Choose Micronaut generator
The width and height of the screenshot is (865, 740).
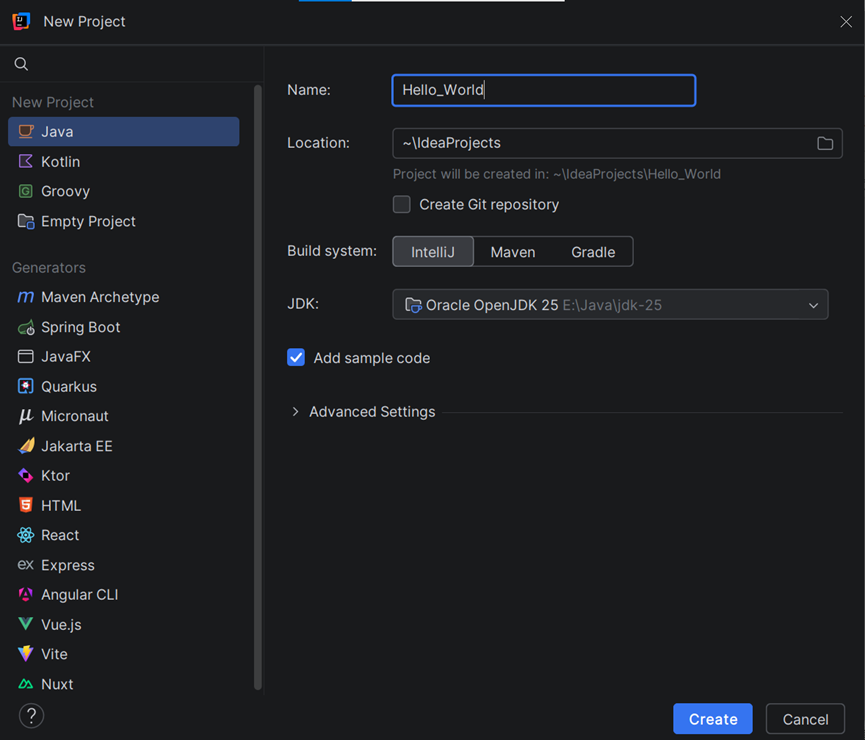124,416
